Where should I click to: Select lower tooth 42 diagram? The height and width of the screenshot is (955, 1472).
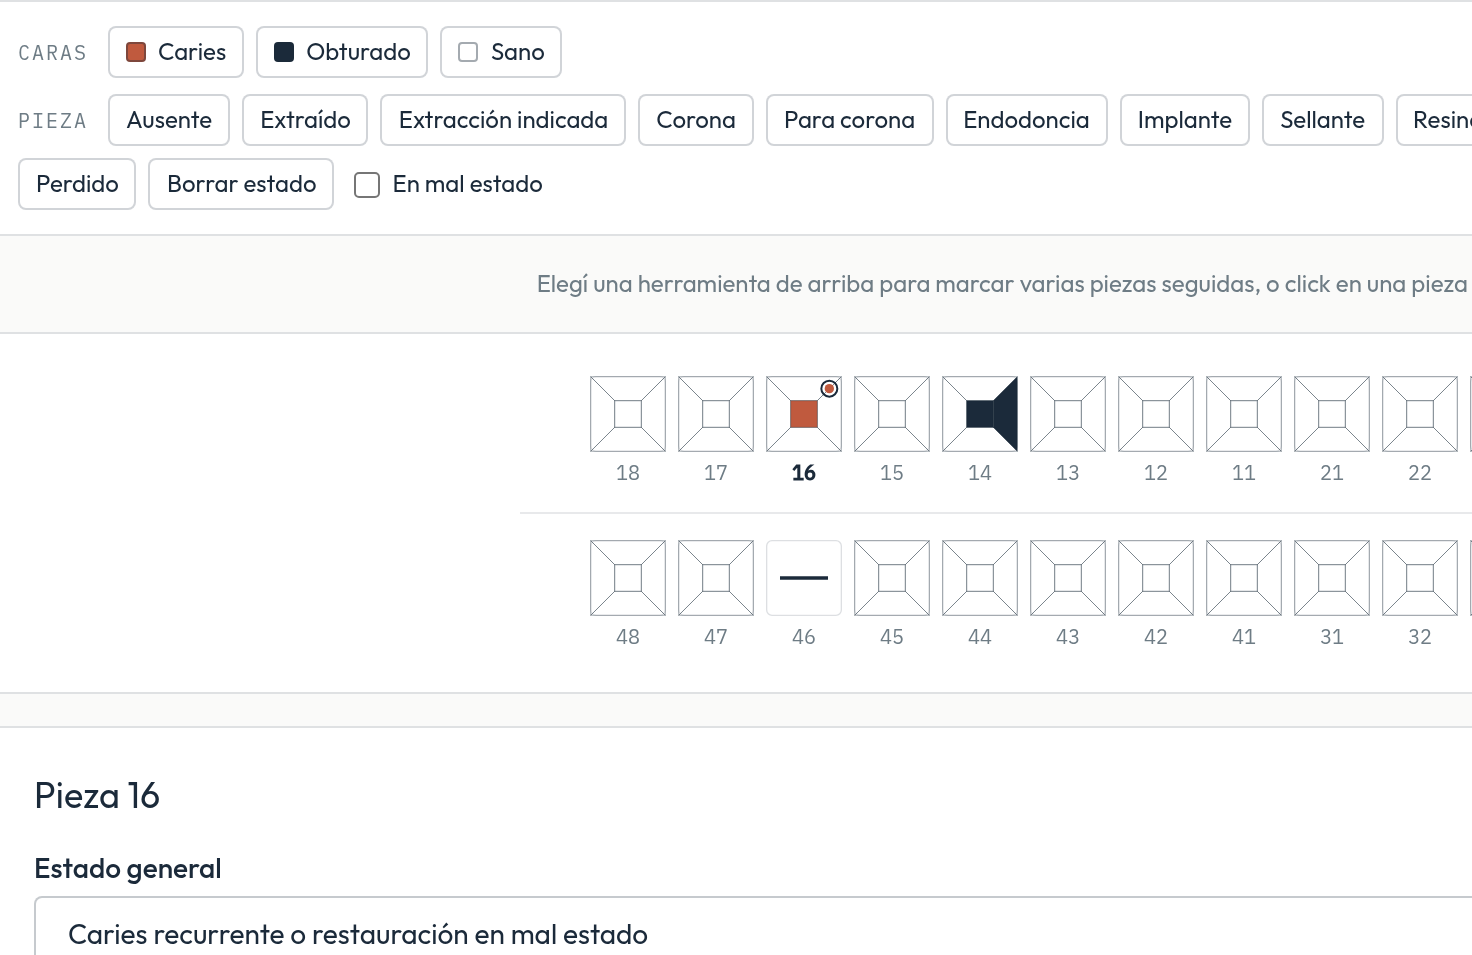tap(1156, 578)
